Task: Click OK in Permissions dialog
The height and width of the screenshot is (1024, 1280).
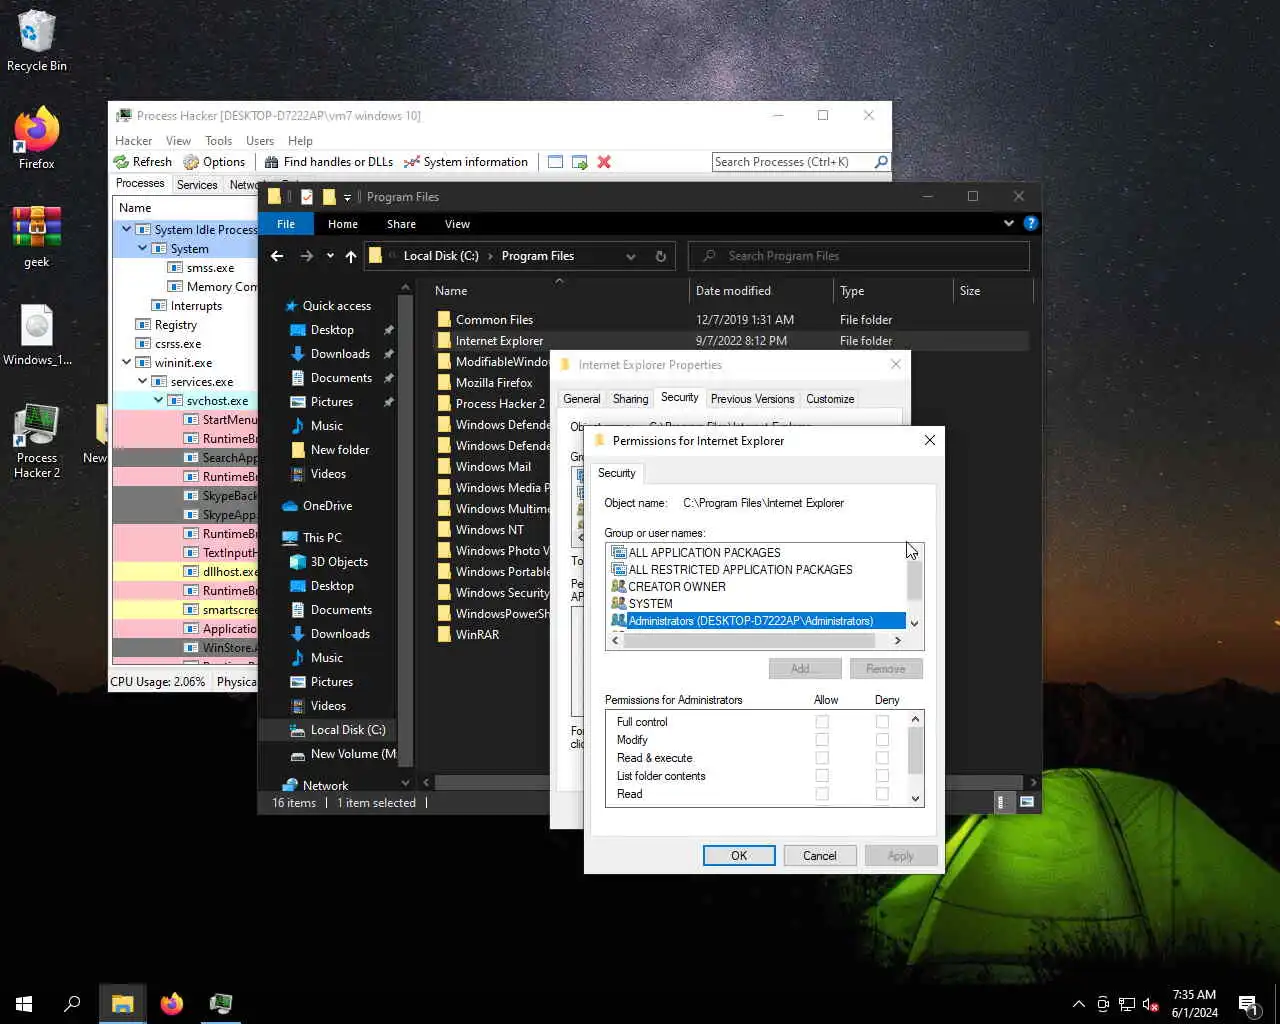Action: click(x=739, y=856)
